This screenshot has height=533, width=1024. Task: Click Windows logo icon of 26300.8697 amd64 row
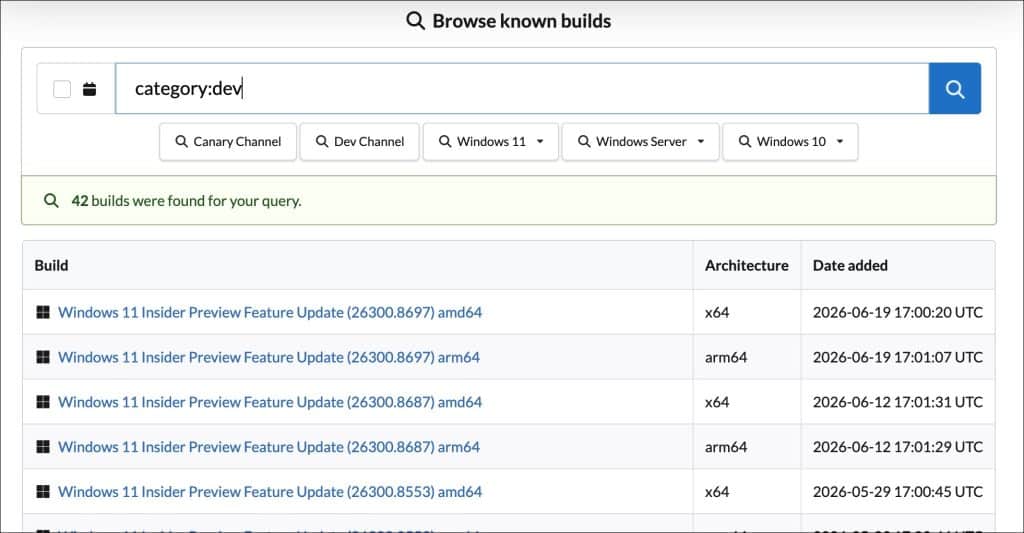43,312
